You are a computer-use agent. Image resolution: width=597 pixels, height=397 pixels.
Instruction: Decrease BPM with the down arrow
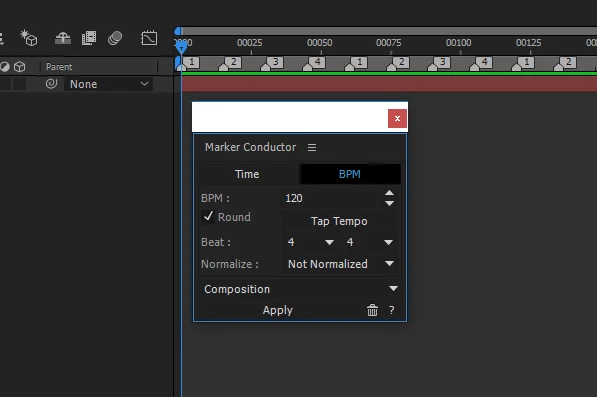coord(389,204)
